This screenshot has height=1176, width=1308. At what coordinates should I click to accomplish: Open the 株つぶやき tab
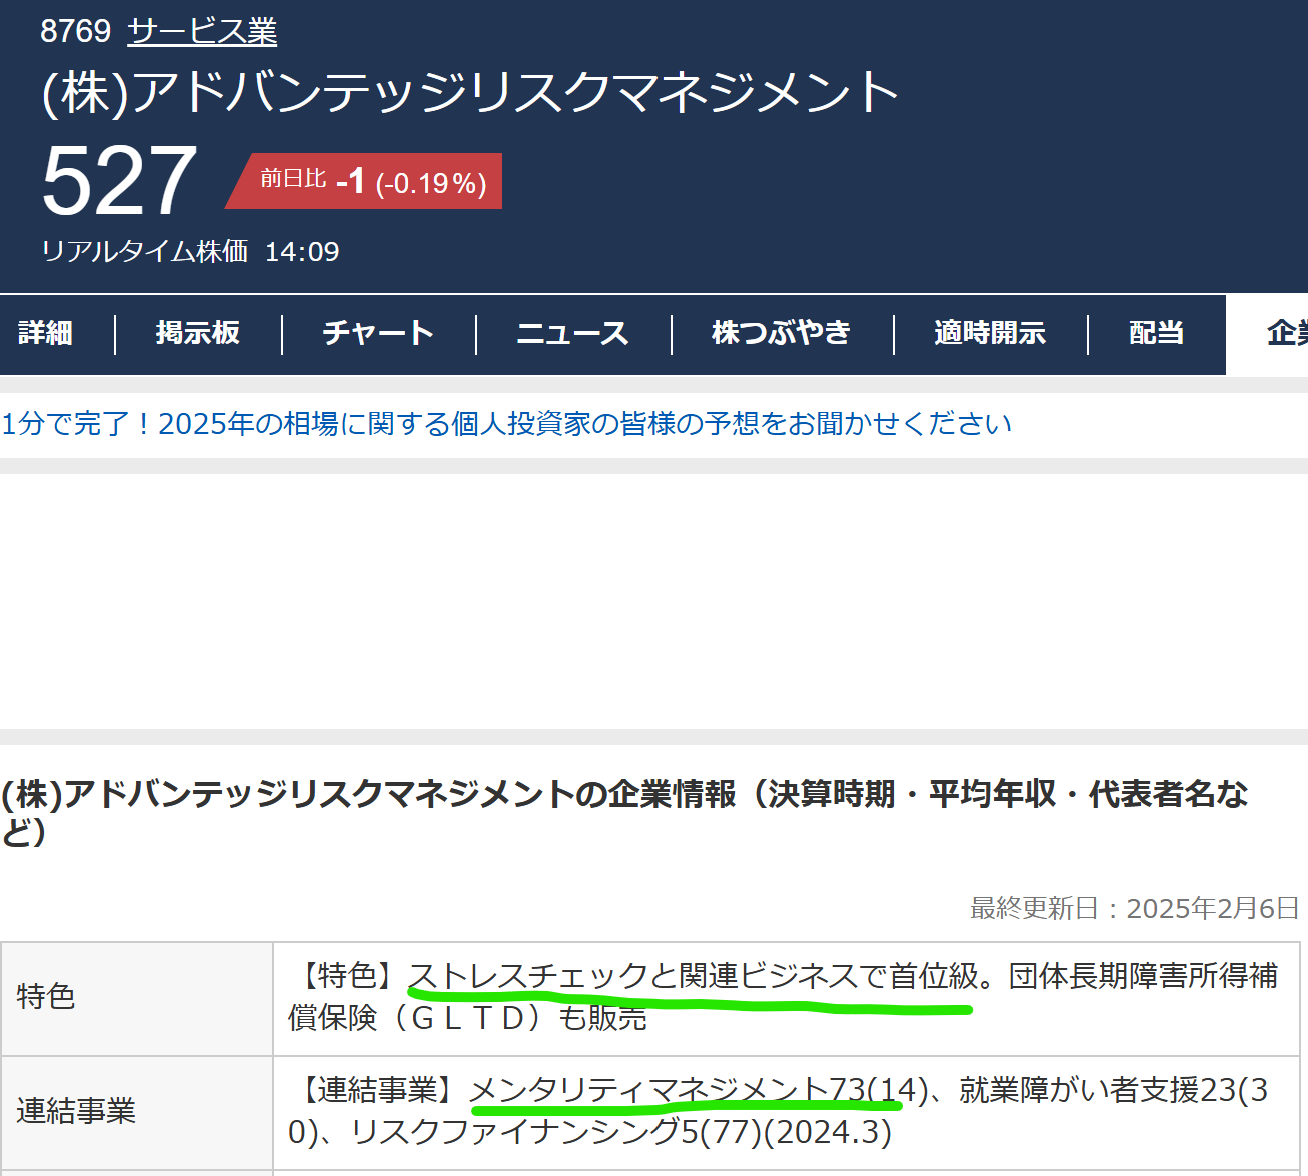[781, 333]
